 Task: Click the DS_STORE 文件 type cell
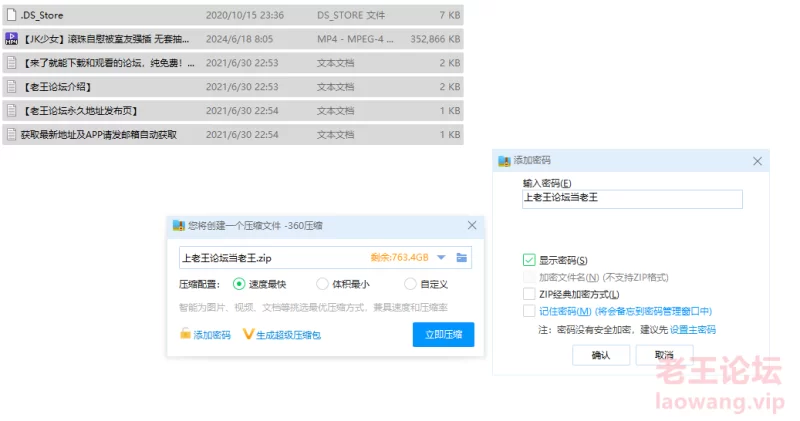(x=351, y=15)
